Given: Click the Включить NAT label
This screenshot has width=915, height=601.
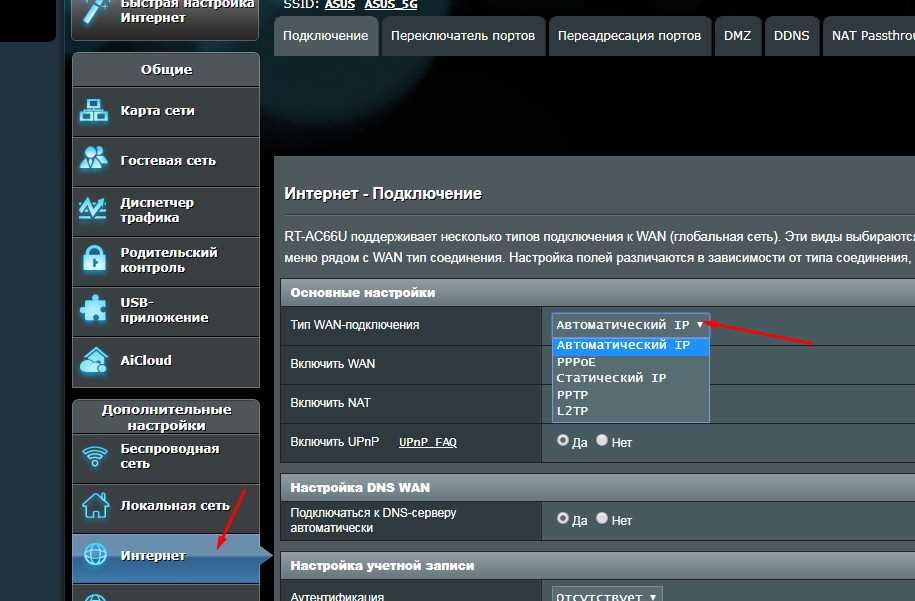Looking at the screenshot, I should click(330, 403).
